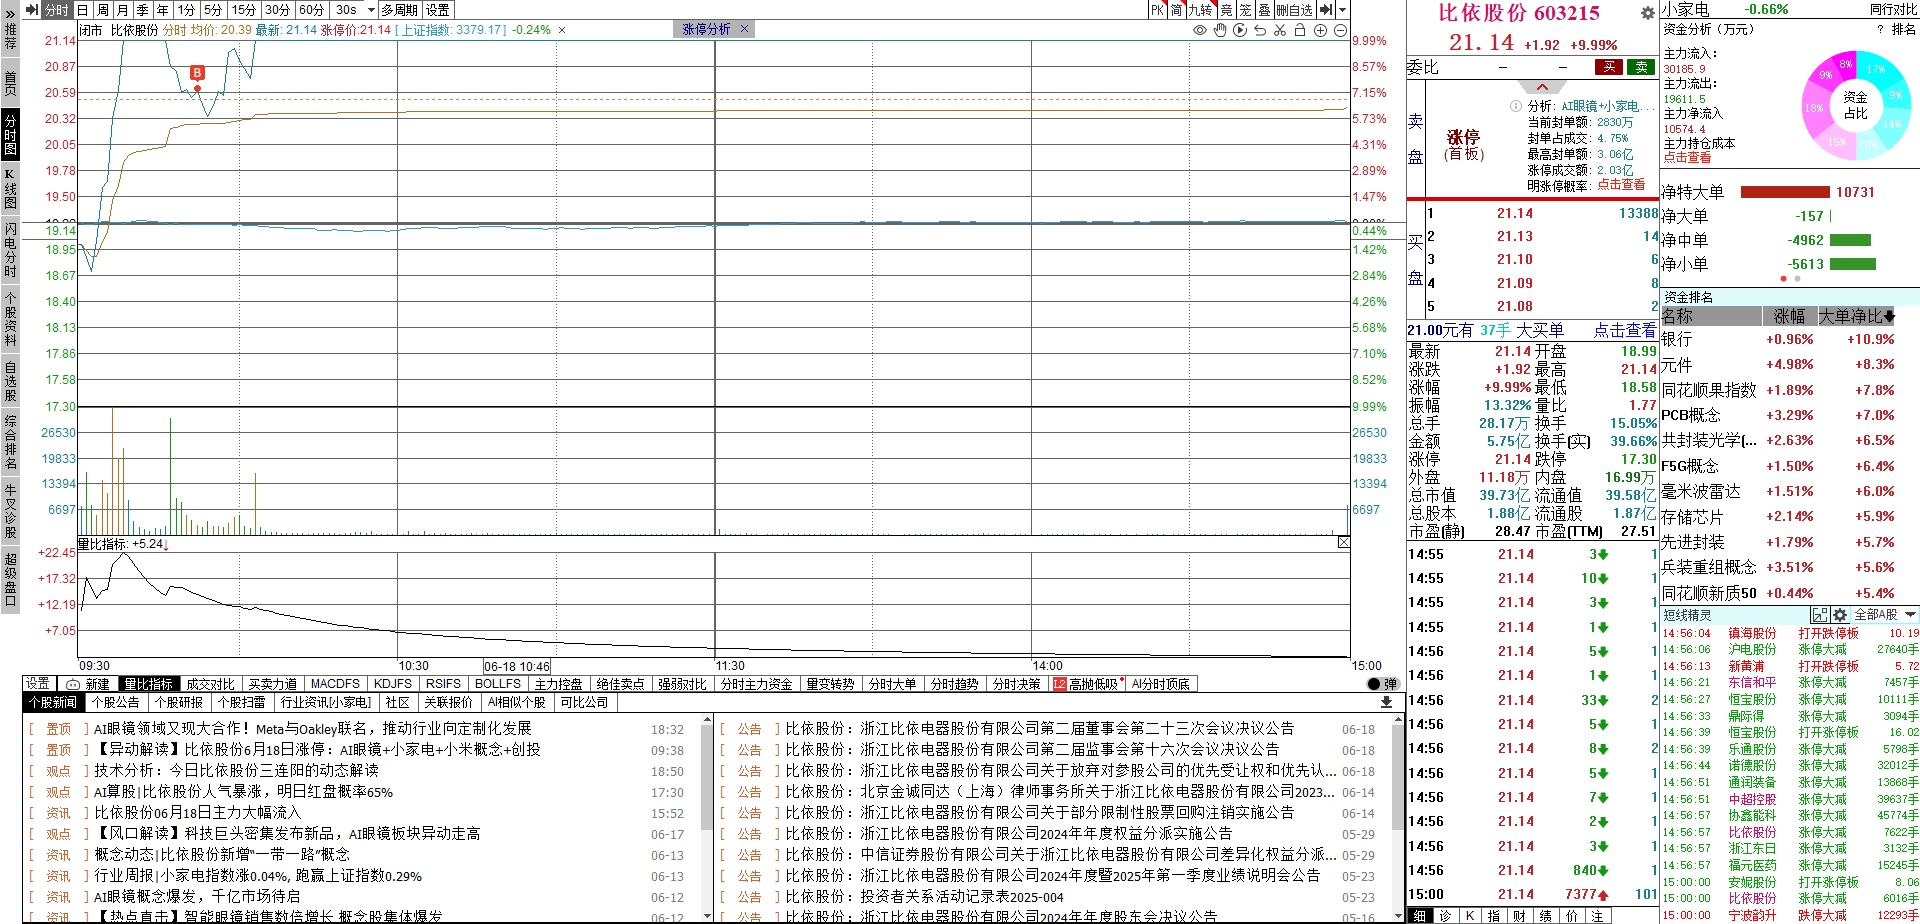The height and width of the screenshot is (924, 1920).
Task: Click the download arrow icon in news panel
Action: pyautogui.click(x=1386, y=702)
